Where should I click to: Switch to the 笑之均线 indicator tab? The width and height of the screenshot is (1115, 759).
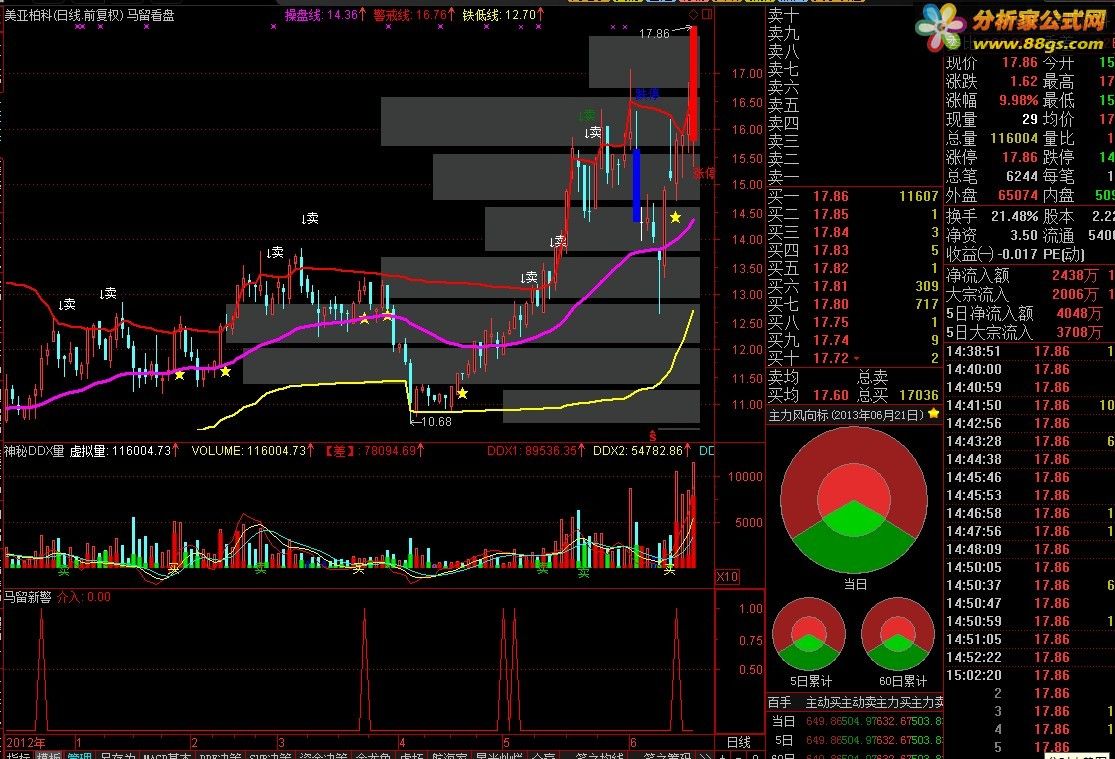pos(599,755)
